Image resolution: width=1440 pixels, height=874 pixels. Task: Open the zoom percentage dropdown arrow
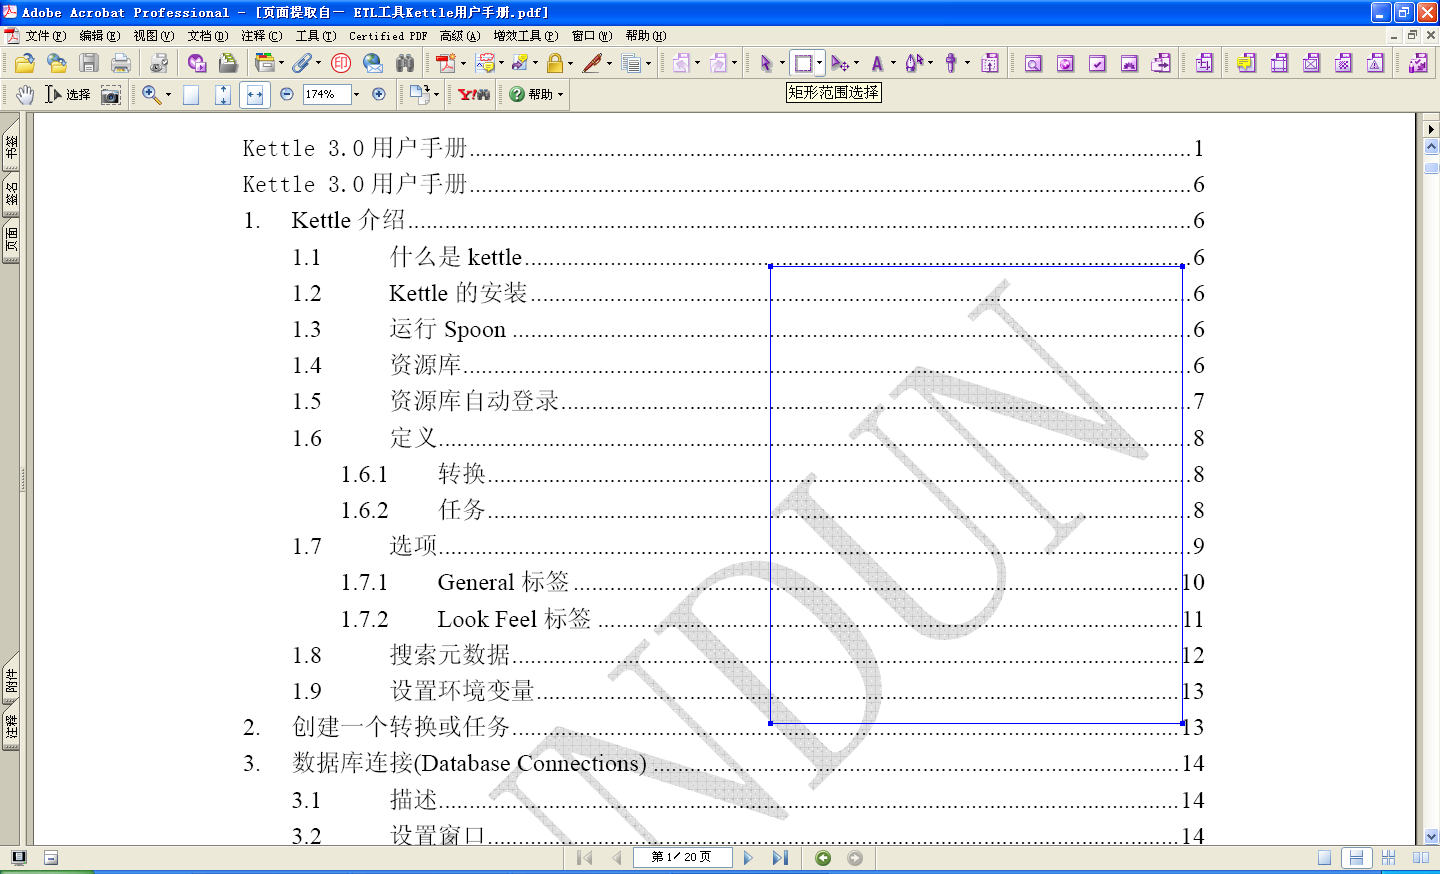[357, 94]
